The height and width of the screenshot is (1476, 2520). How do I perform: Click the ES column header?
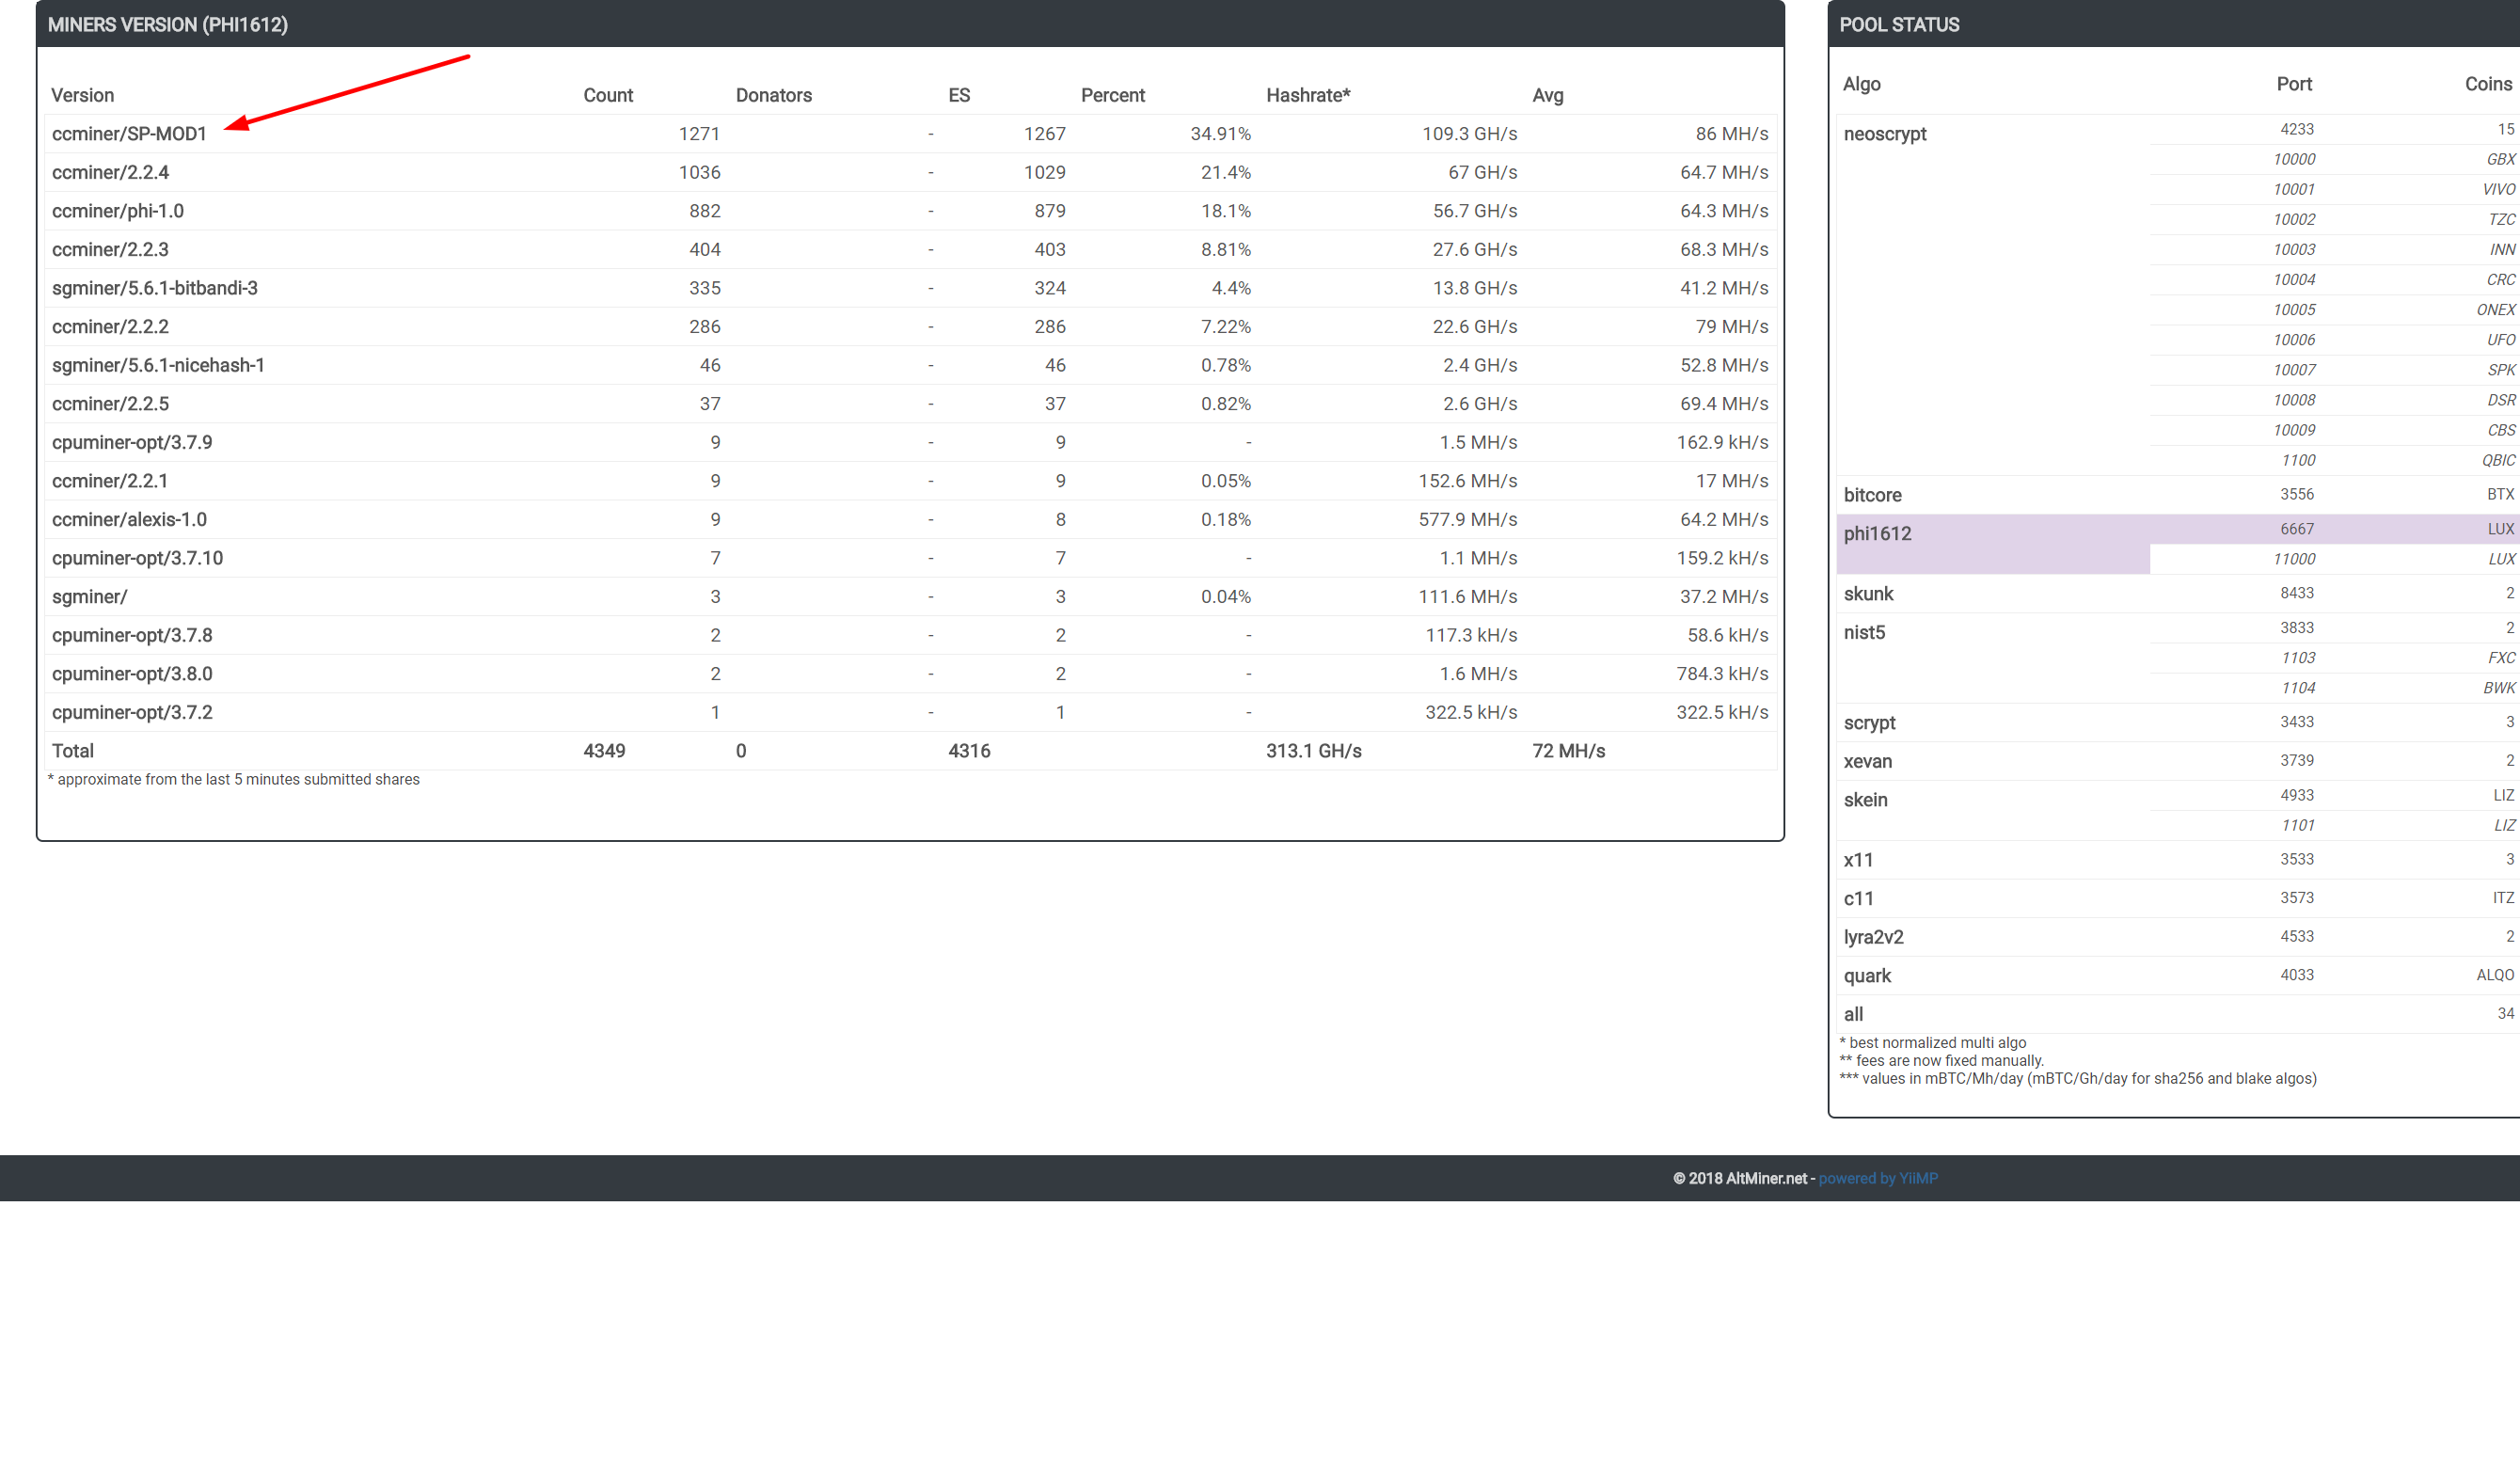[959, 95]
